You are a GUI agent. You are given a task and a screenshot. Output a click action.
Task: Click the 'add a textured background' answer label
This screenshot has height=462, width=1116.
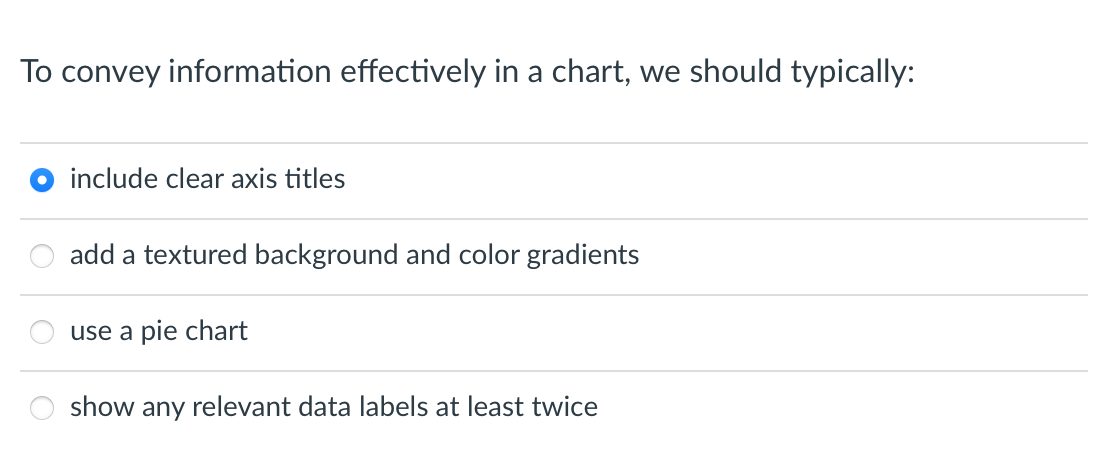click(354, 256)
